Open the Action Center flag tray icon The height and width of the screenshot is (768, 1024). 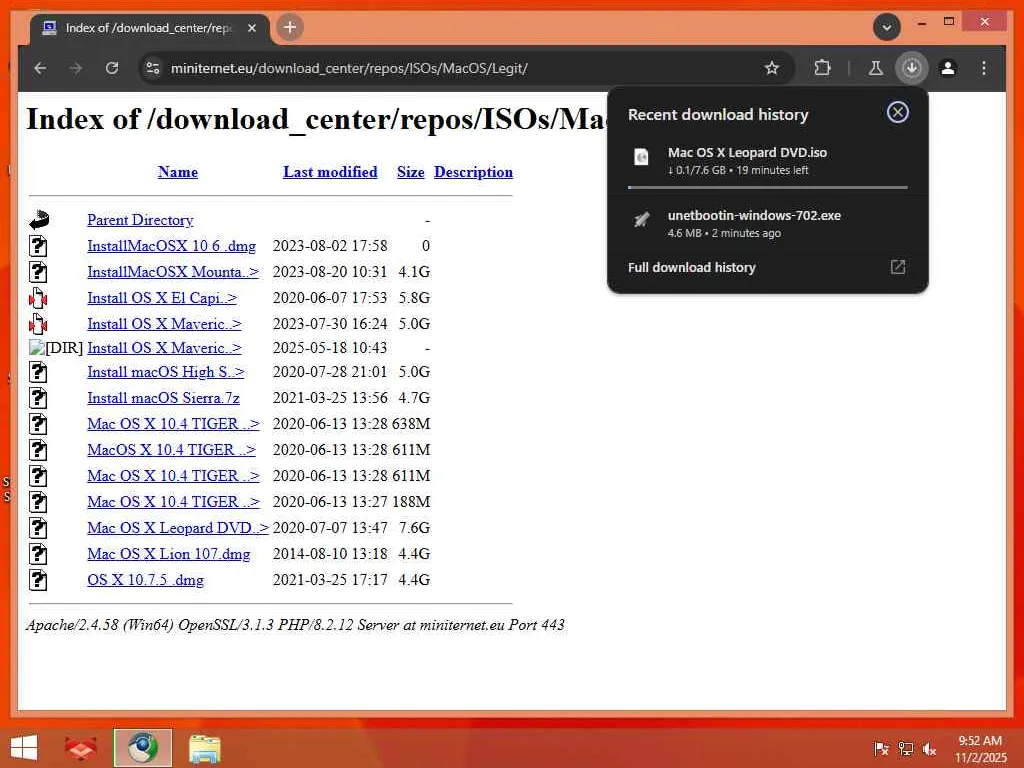pos(881,749)
